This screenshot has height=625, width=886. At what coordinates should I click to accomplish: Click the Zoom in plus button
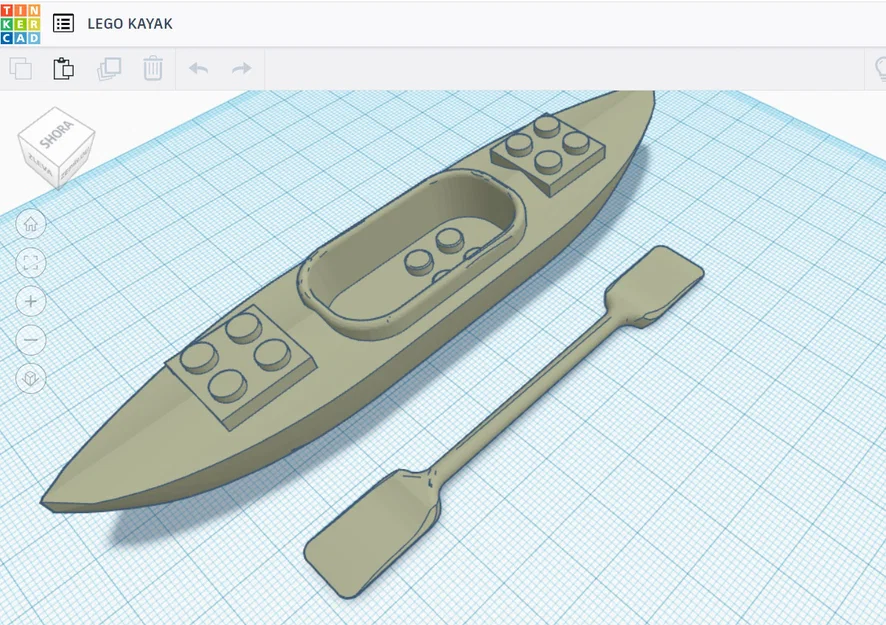[x=31, y=301]
